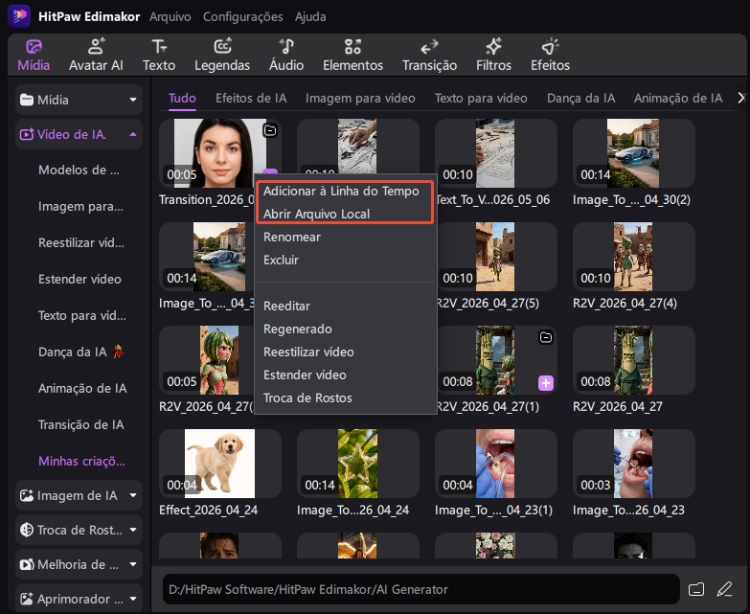Expand the Melhoria de ... section

point(79,564)
